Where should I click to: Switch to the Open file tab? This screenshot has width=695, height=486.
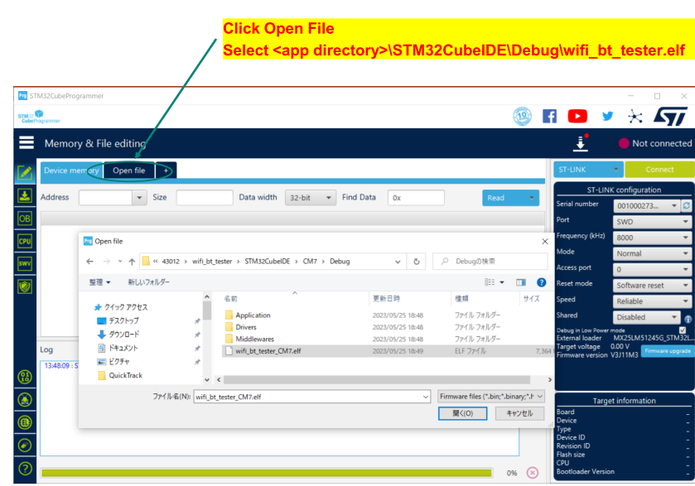coord(128,171)
